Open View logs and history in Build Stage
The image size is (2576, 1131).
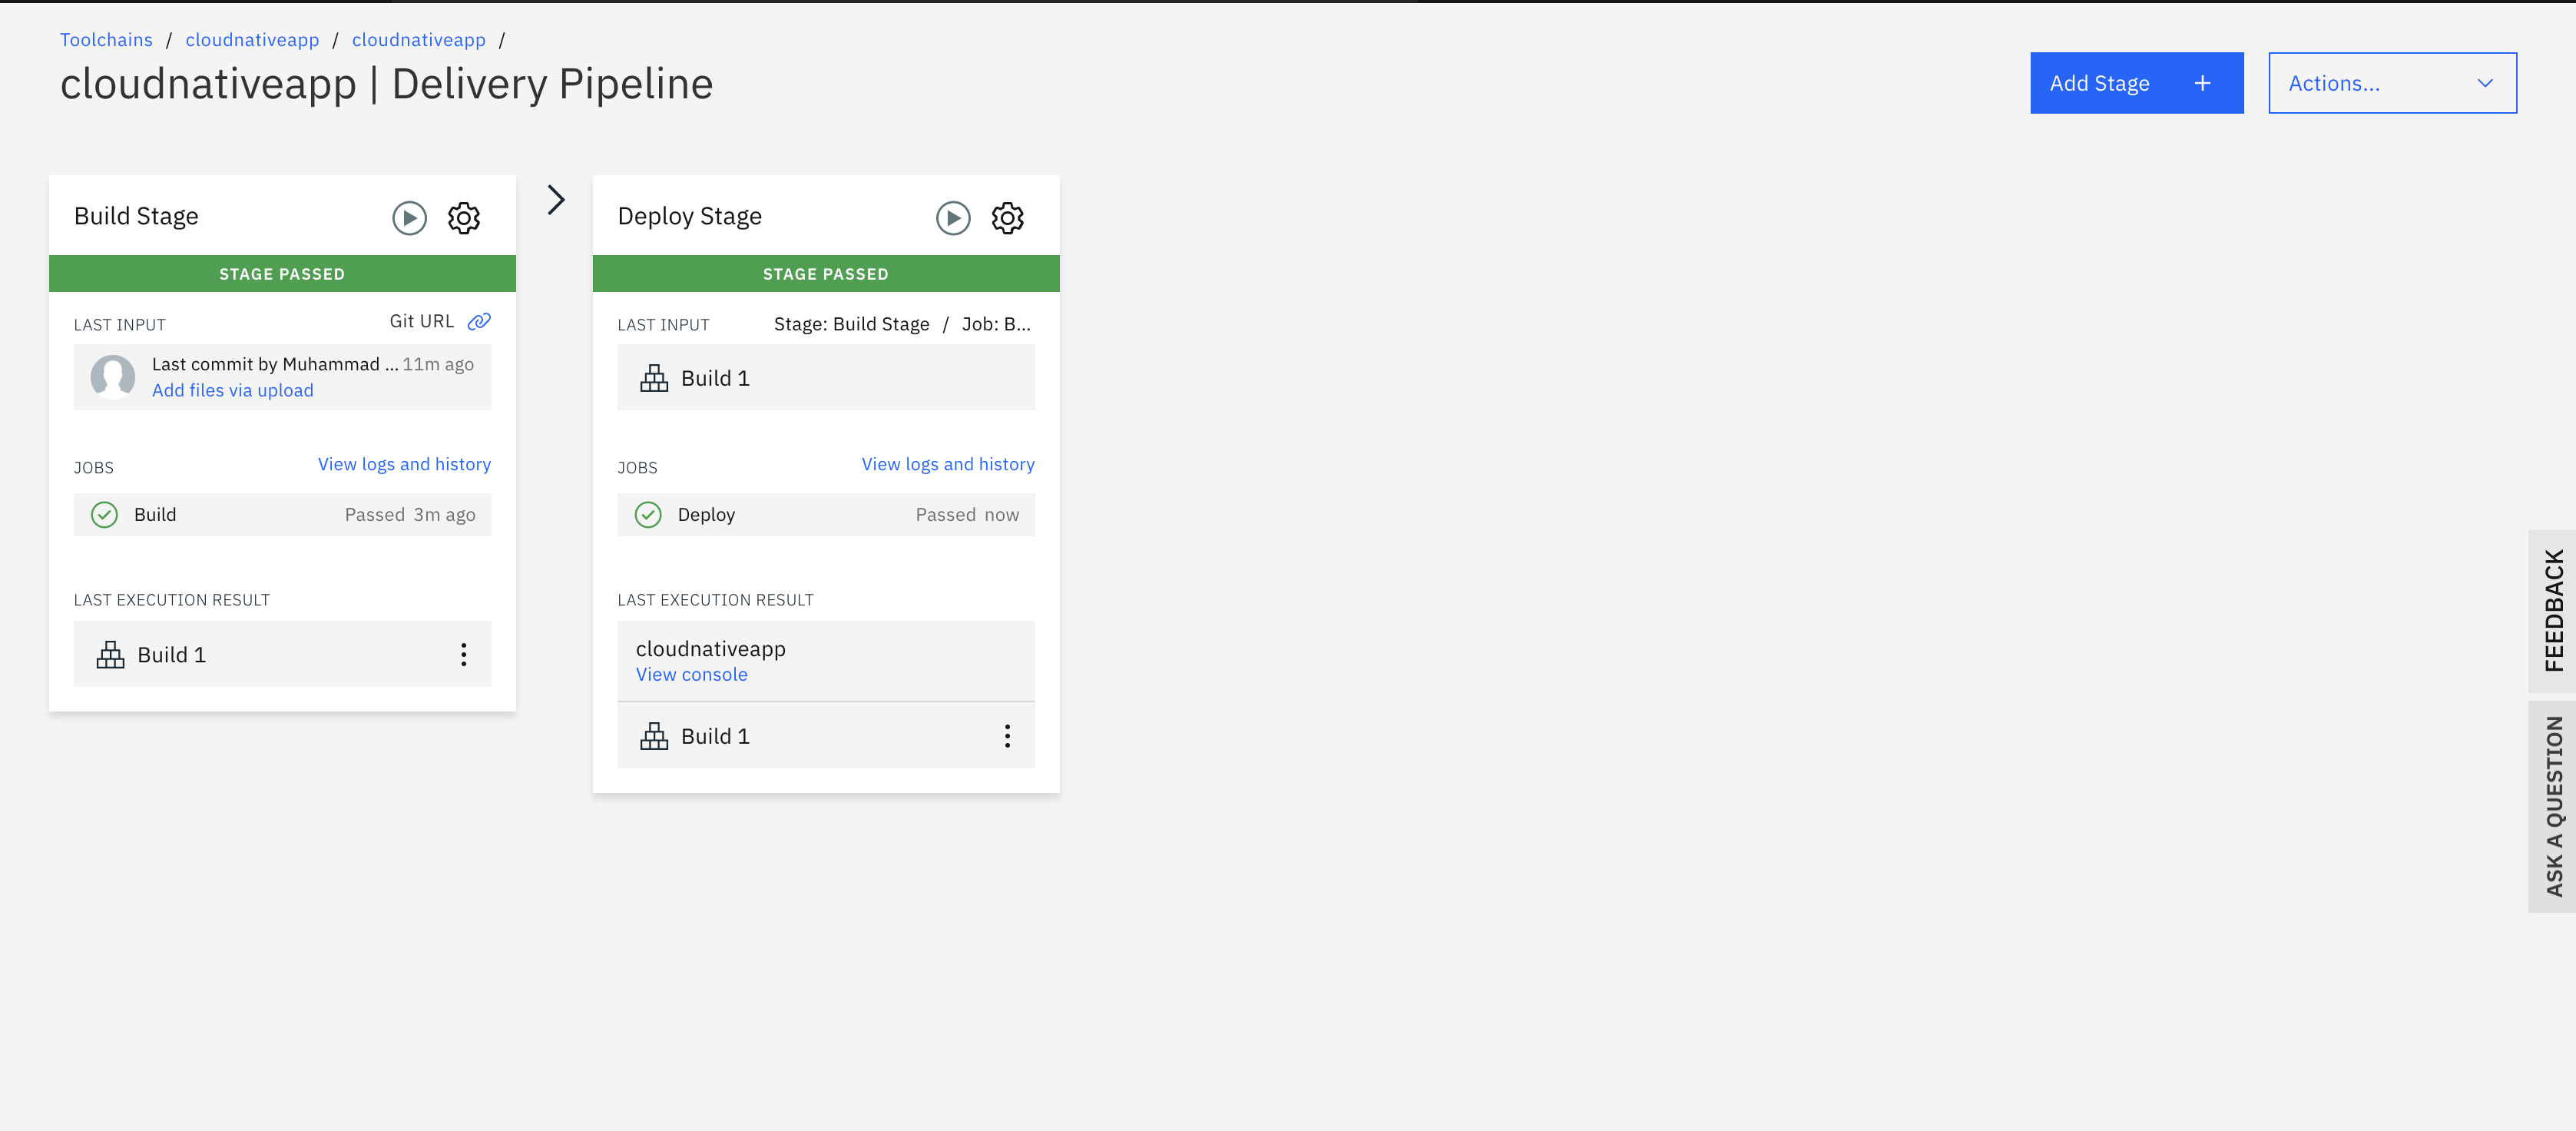pyautogui.click(x=404, y=464)
